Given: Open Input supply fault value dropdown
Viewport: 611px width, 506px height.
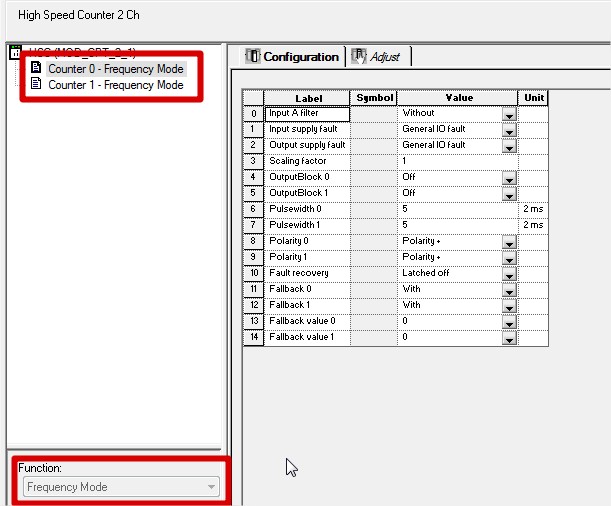Looking at the screenshot, I should [509, 130].
